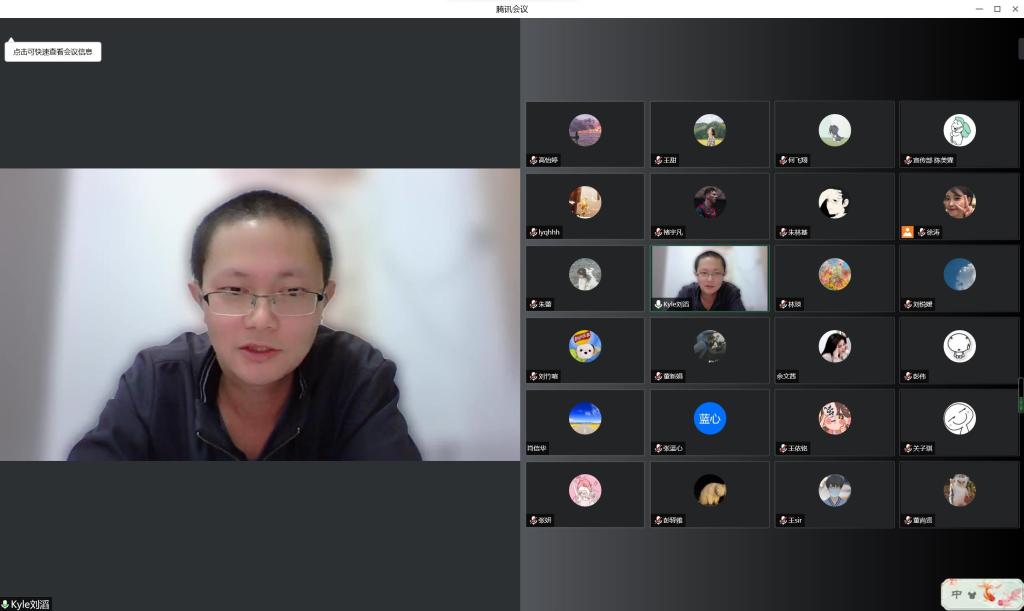This screenshot has height=611, width=1024.
Task: Select participant tile of 余文茜
Action: [834, 350]
